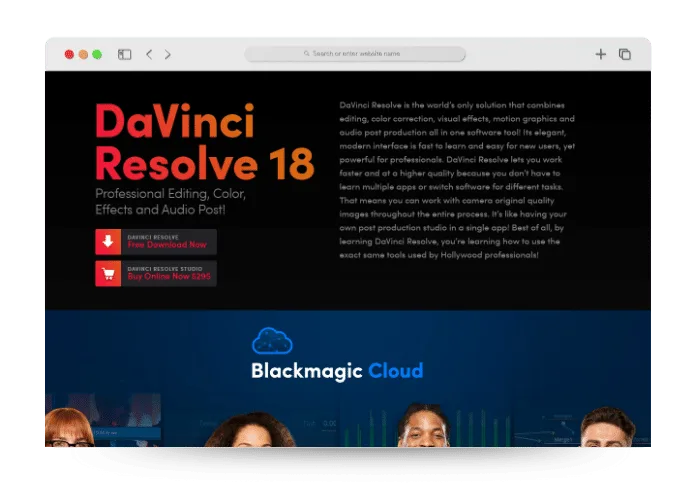The image size is (700, 500).
Task: Click the search address bar
Action: pyautogui.click(x=355, y=54)
